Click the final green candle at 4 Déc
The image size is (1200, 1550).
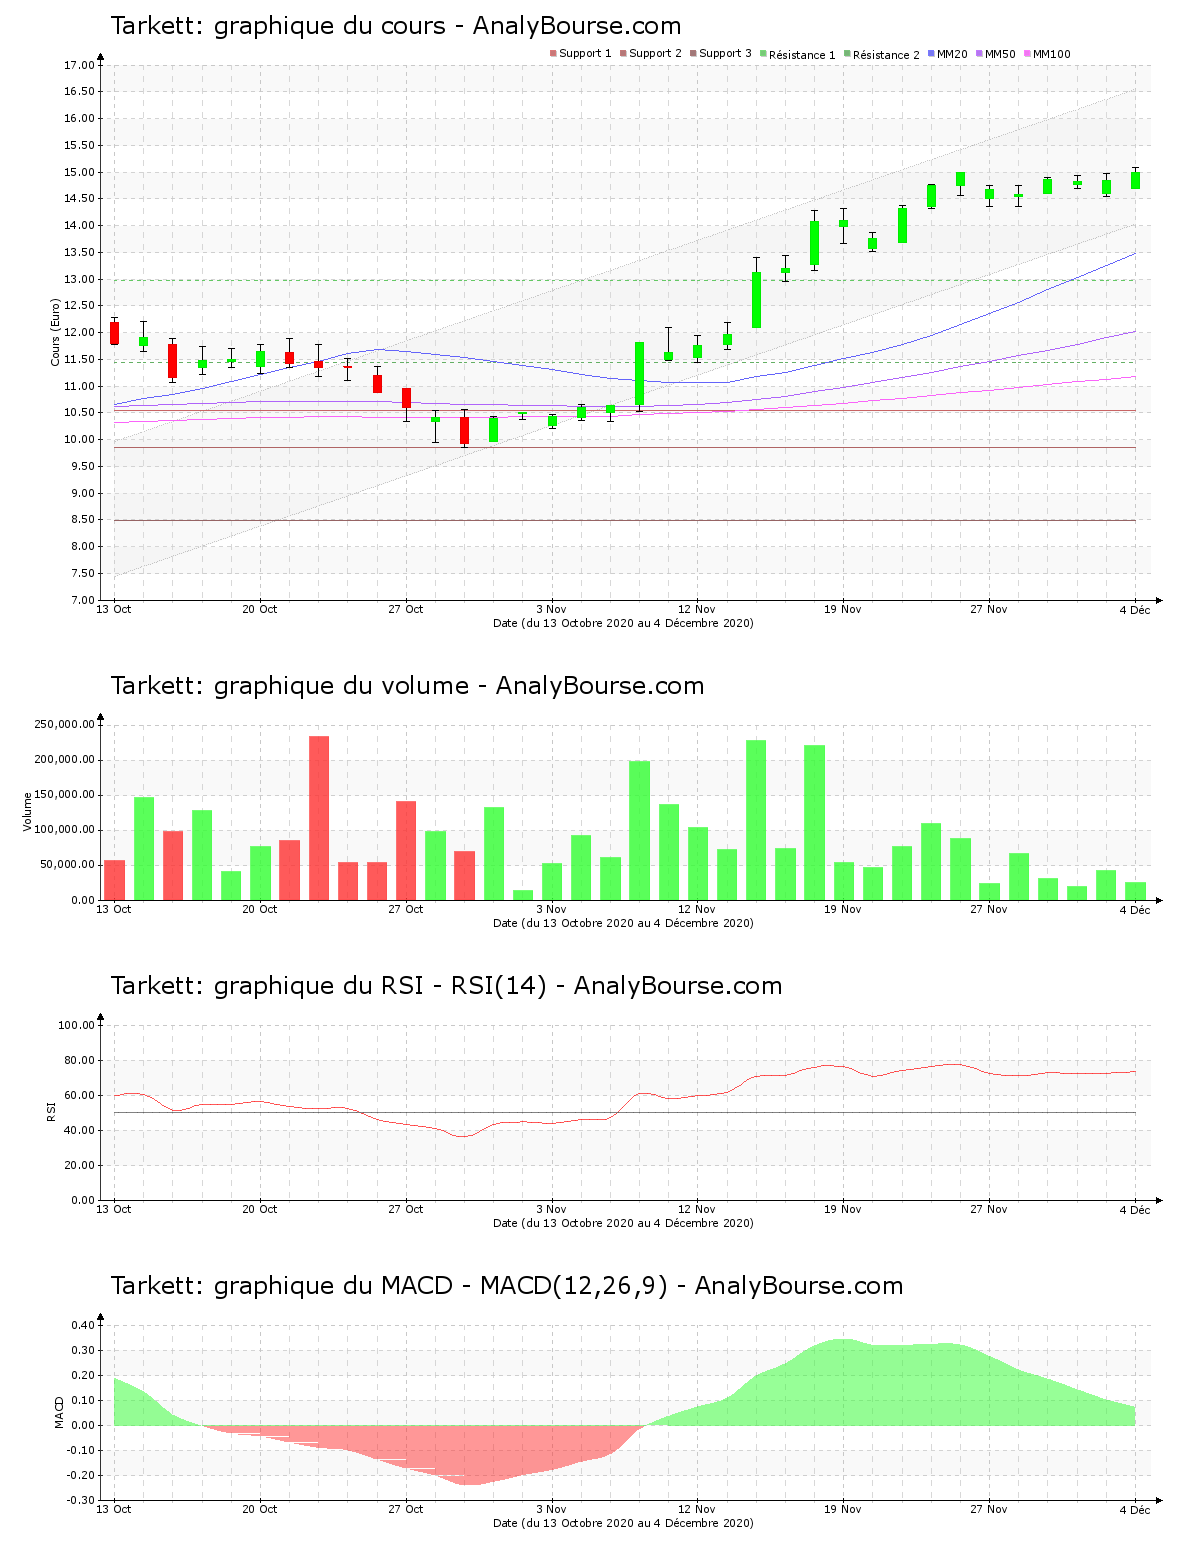(x=1135, y=180)
